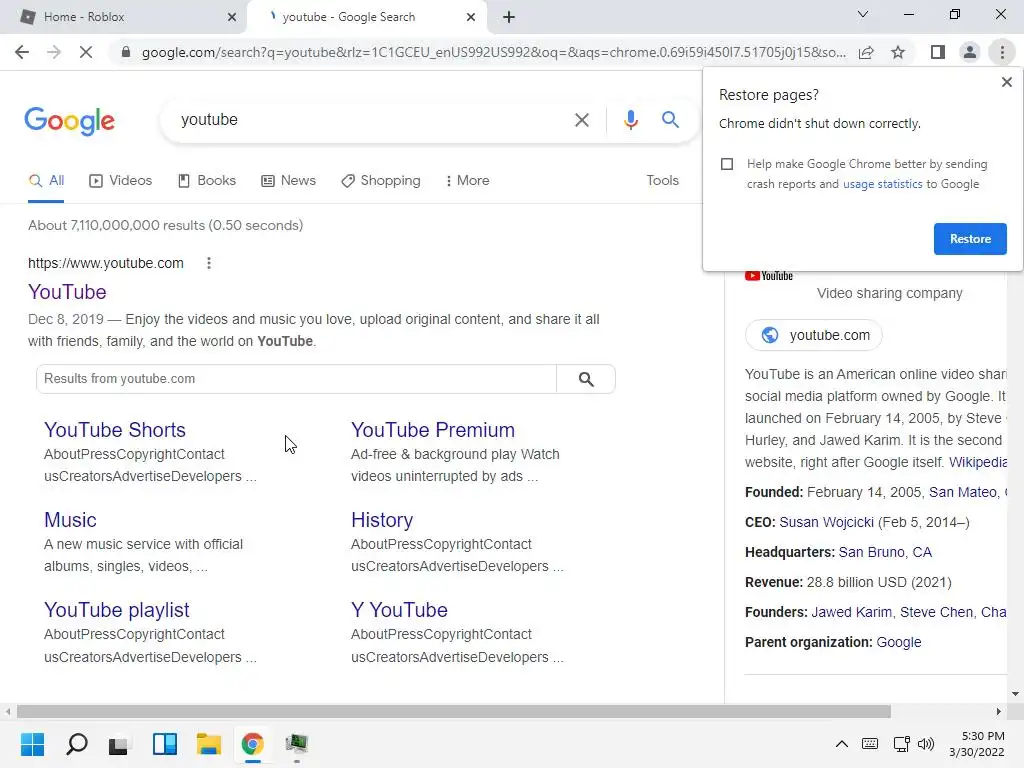This screenshot has width=1024, height=768.
Task: Open the YouTube main result link
Action: (67, 292)
